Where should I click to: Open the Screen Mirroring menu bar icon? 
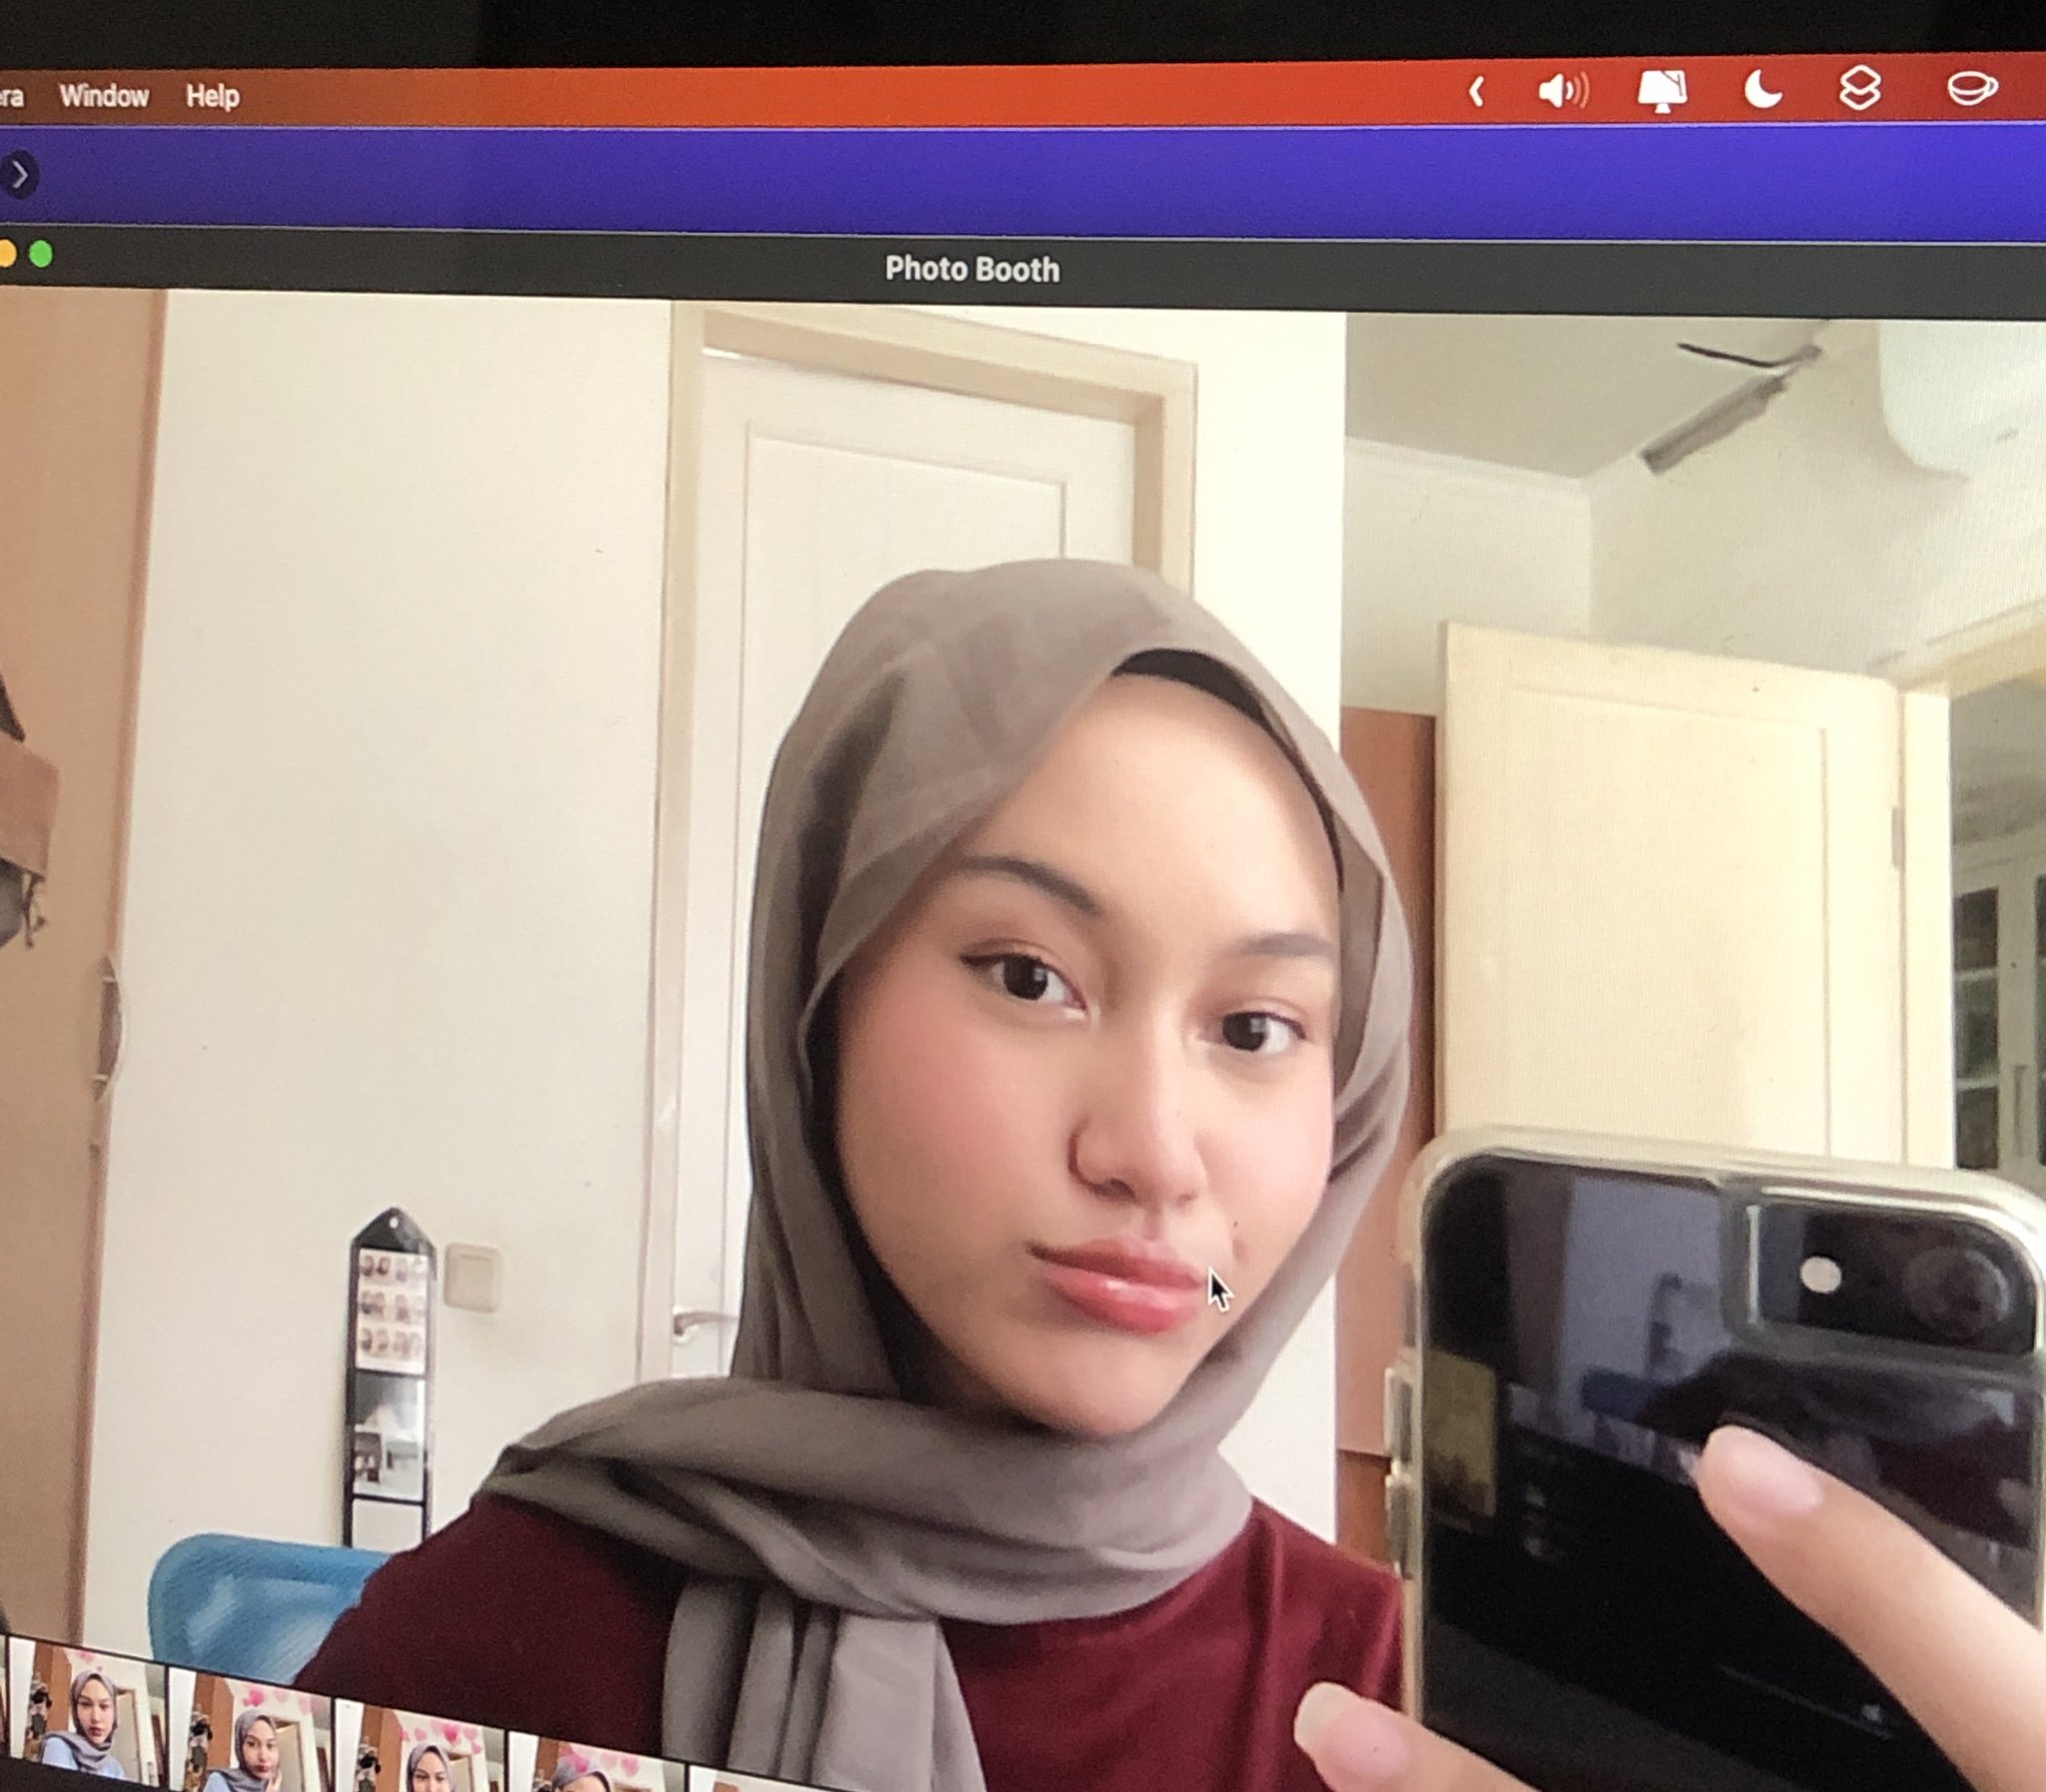coord(1663,92)
